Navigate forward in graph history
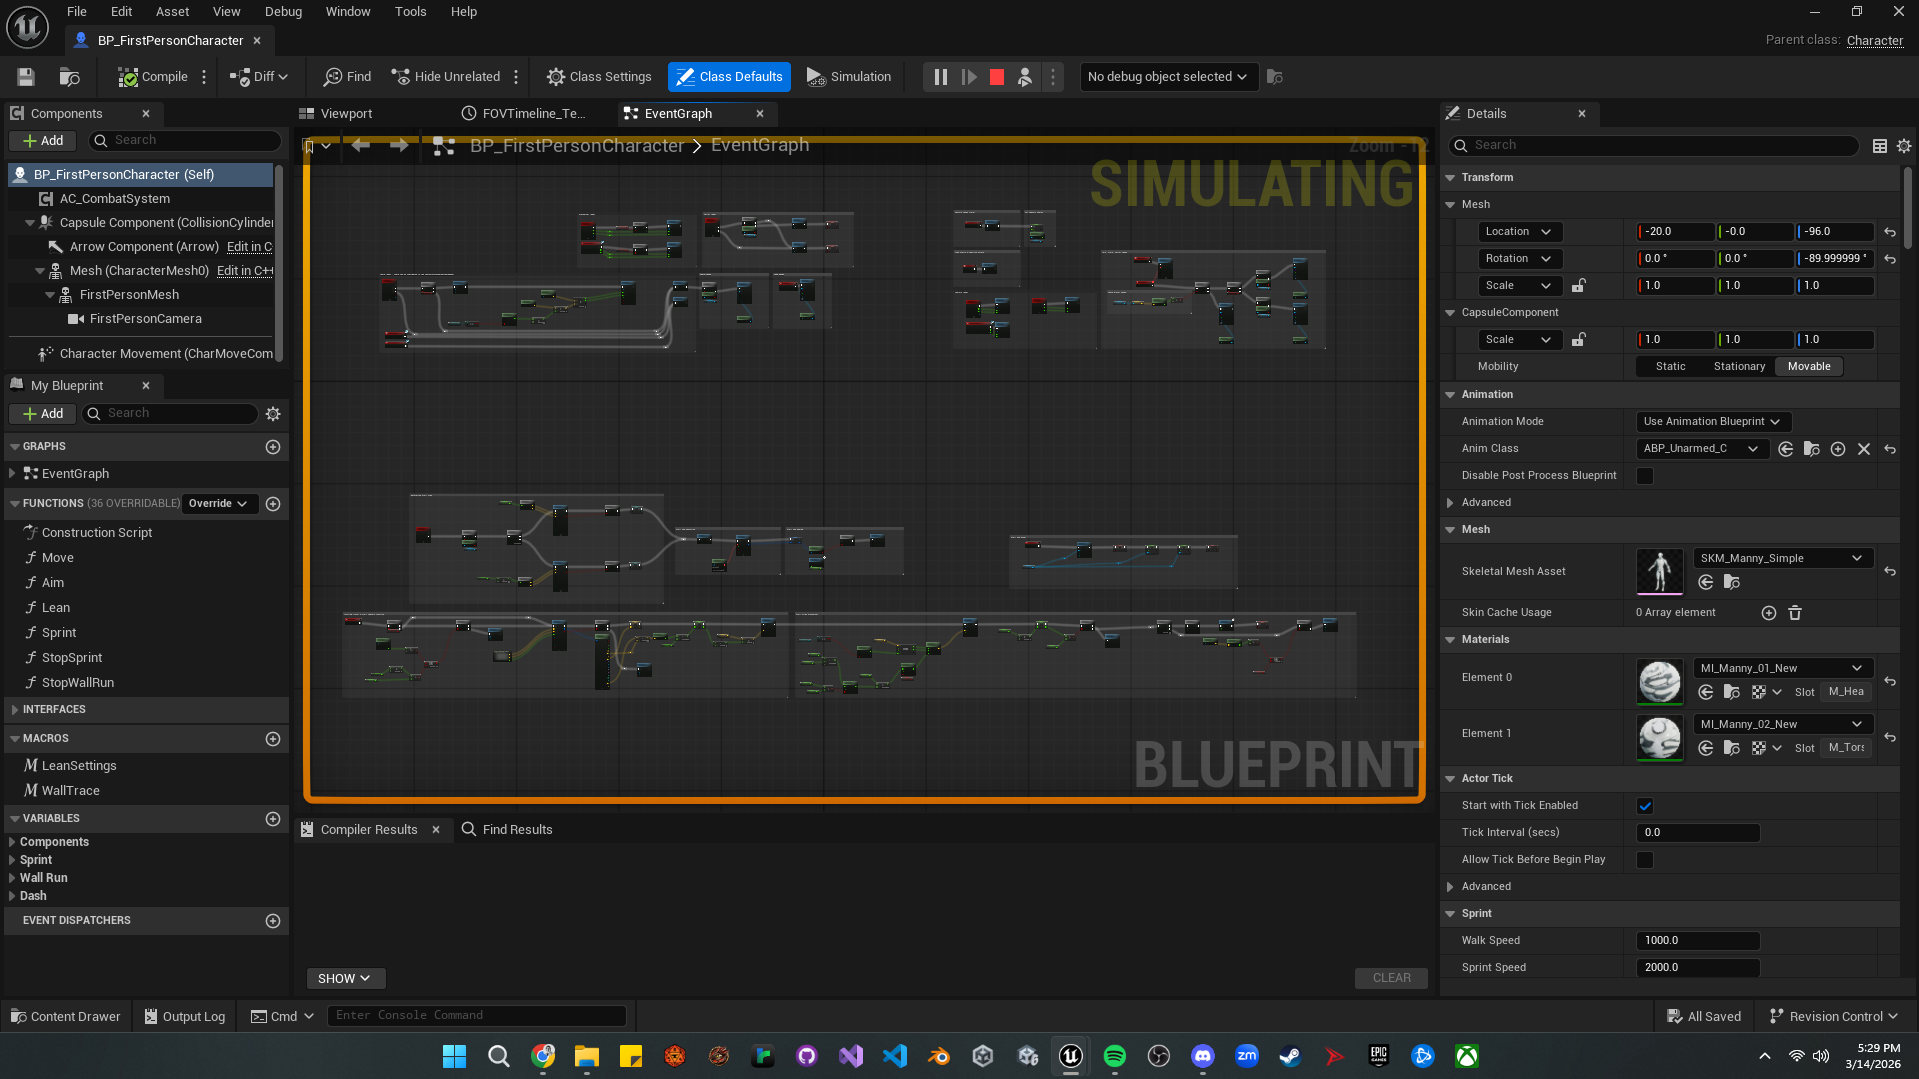Viewport: 1919px width, 1079px height. (399, 146)
